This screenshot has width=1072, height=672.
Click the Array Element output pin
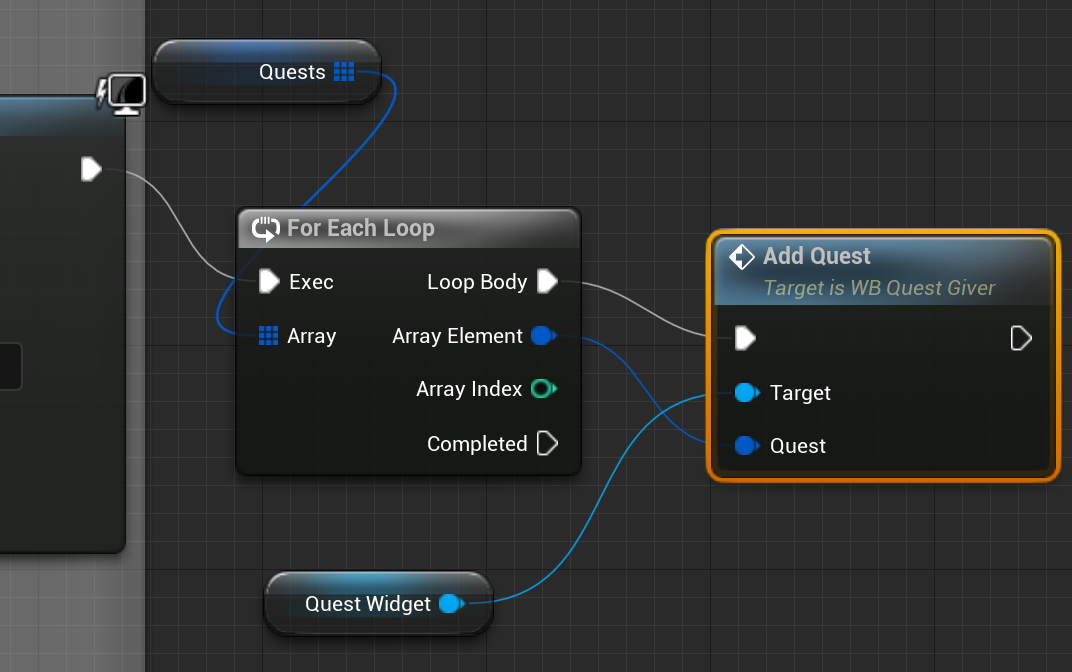click(544, 336)
